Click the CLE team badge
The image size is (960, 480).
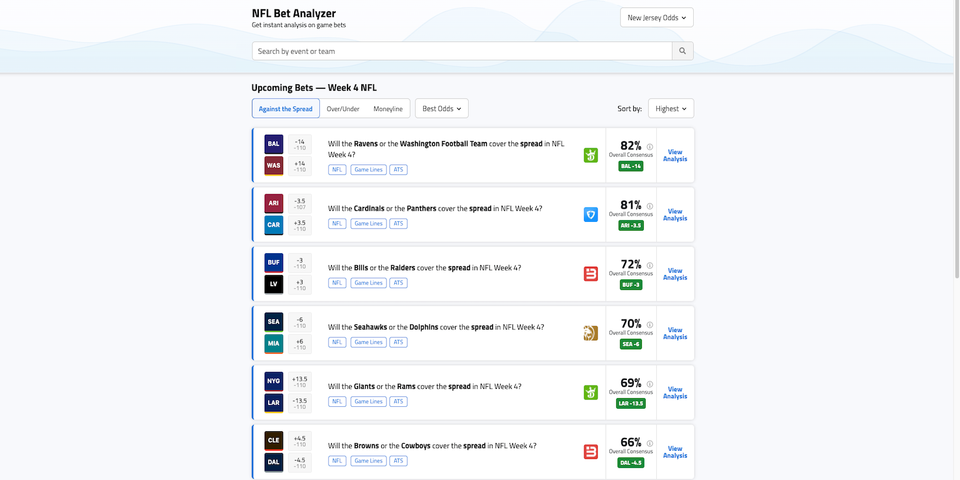[274, 441]
